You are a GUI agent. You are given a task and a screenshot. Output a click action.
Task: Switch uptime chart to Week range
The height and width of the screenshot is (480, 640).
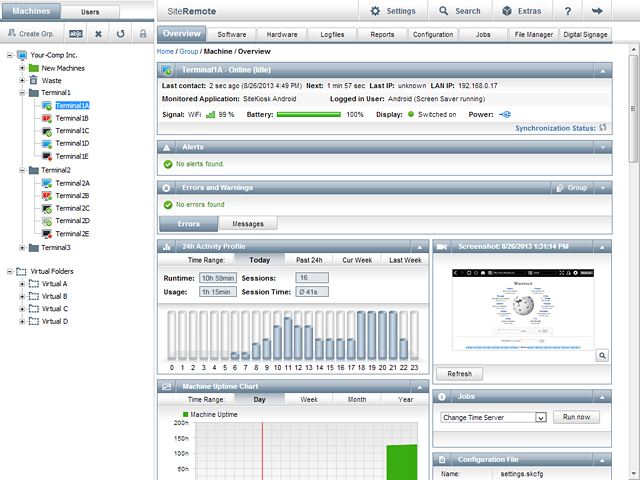[x=309, y=398]
